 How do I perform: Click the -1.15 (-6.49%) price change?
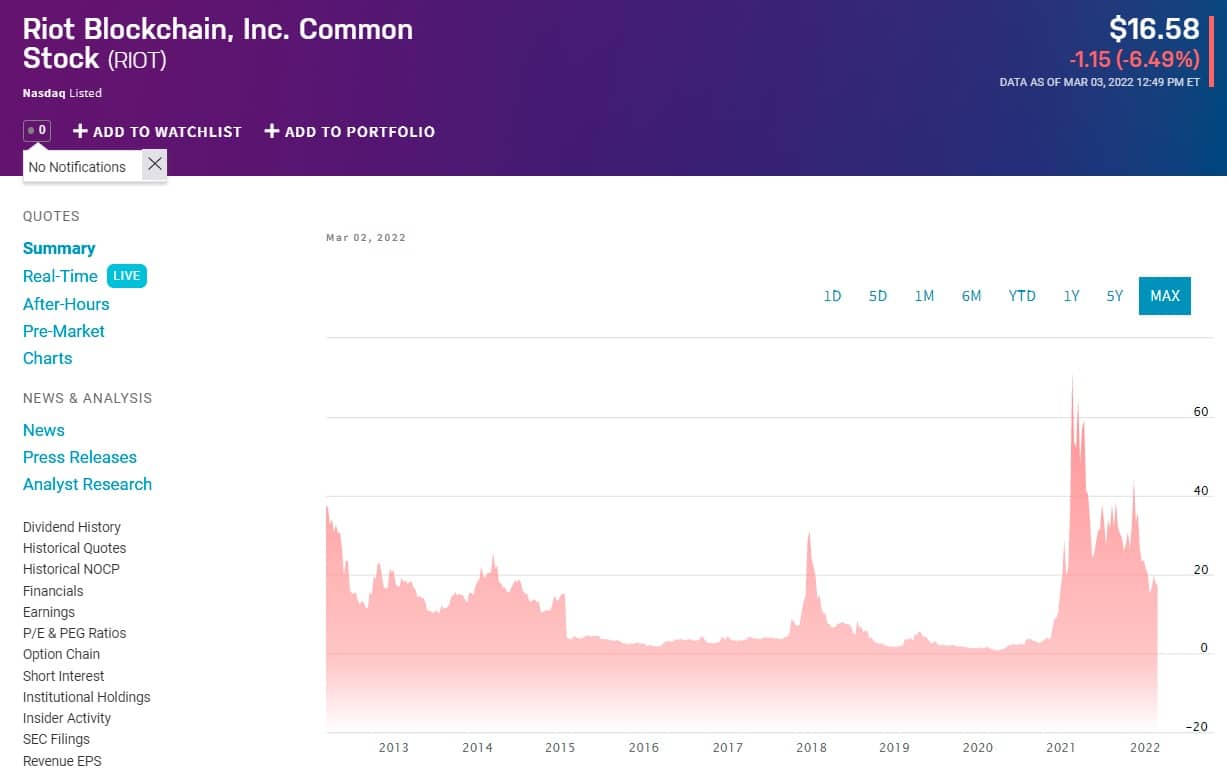(x=1134, y=59)
